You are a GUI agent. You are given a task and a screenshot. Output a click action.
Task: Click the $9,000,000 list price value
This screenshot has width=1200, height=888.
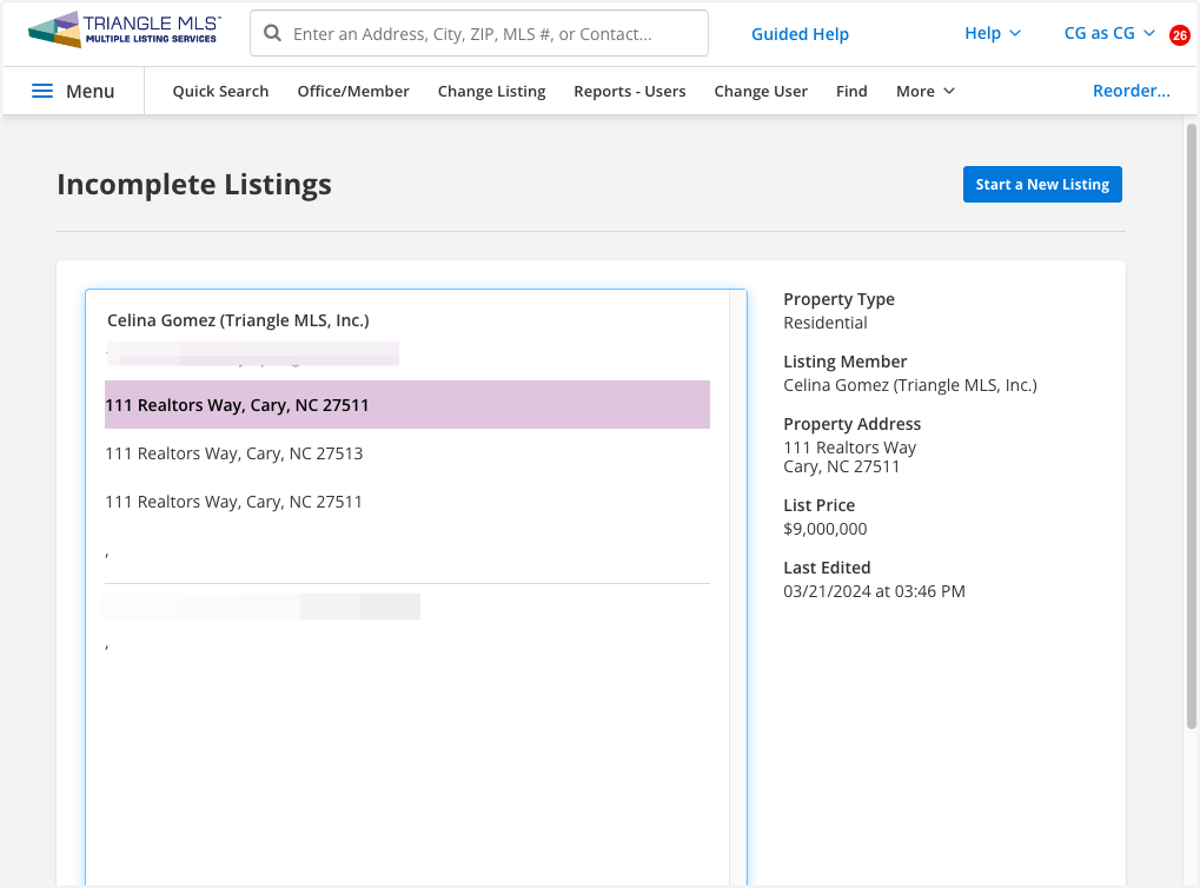point(825,529)
